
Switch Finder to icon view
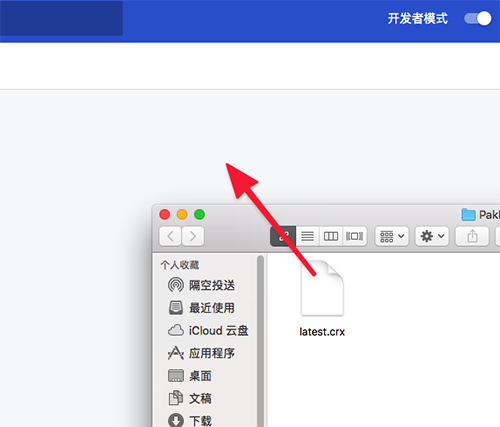pyautogui.click(x=283, y=236)
